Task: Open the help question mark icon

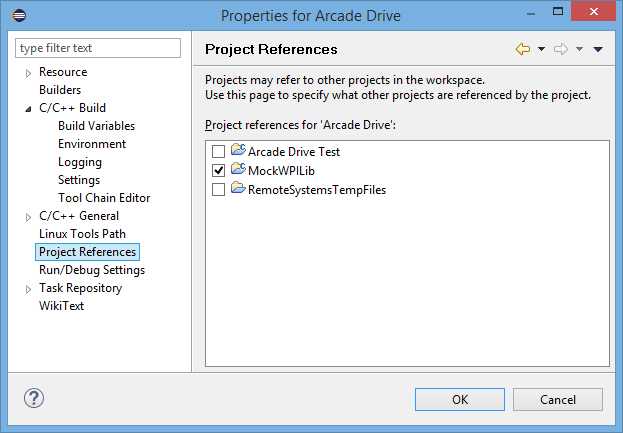Action: 34,398
